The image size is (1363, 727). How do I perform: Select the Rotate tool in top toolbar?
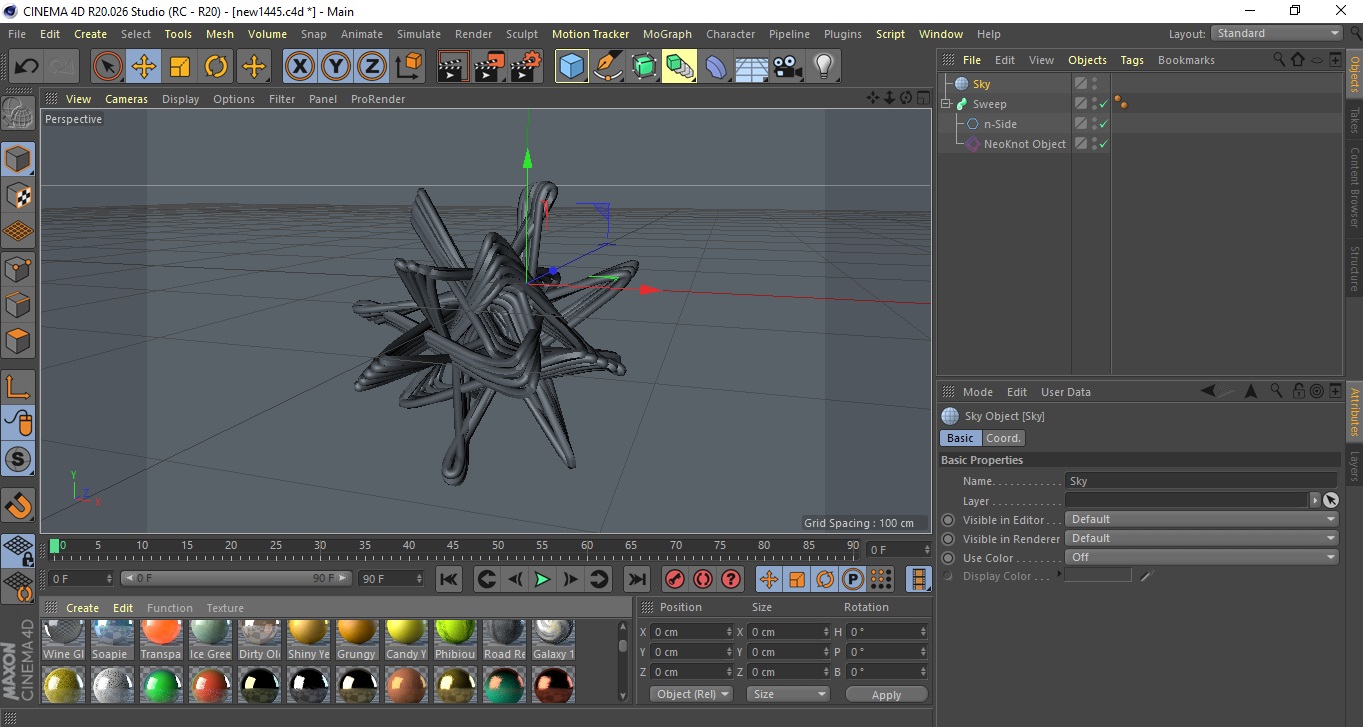(216, 67)
